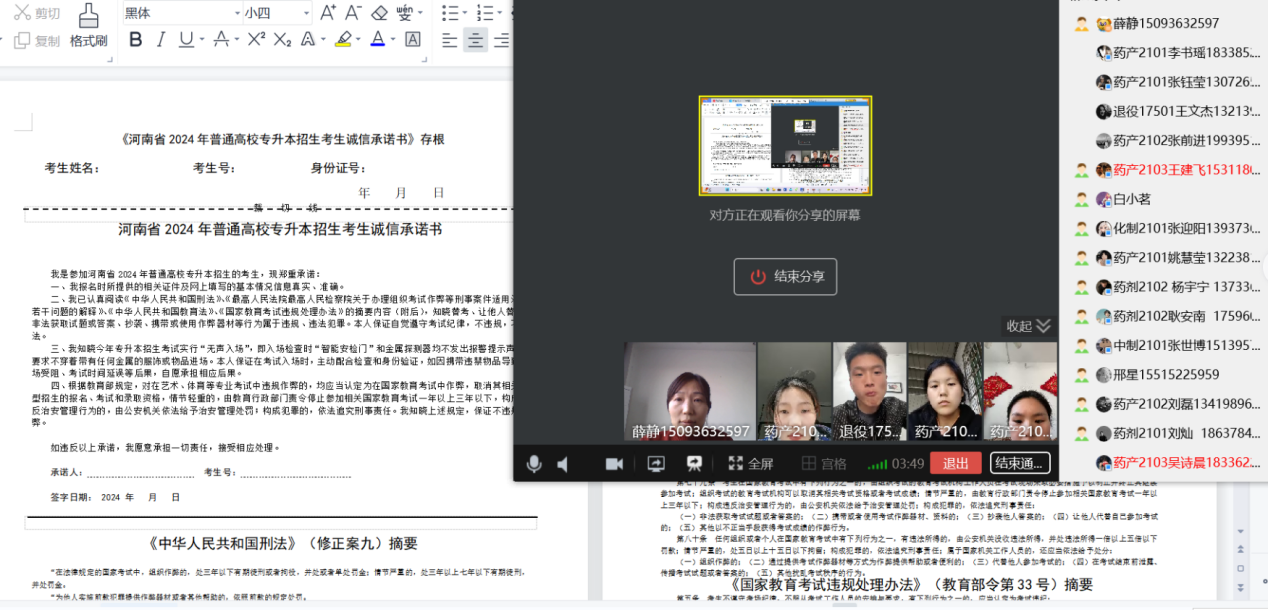Toggle camera video in call bar
This screenshot has width=1268, height=610.
(x=614, y=463)
